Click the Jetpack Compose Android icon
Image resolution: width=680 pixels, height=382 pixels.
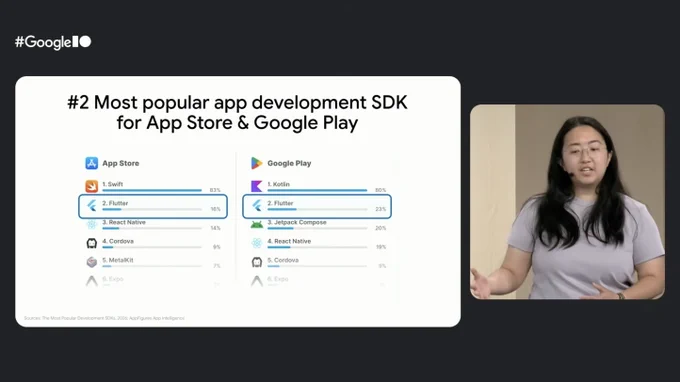(x=257, y=225)
